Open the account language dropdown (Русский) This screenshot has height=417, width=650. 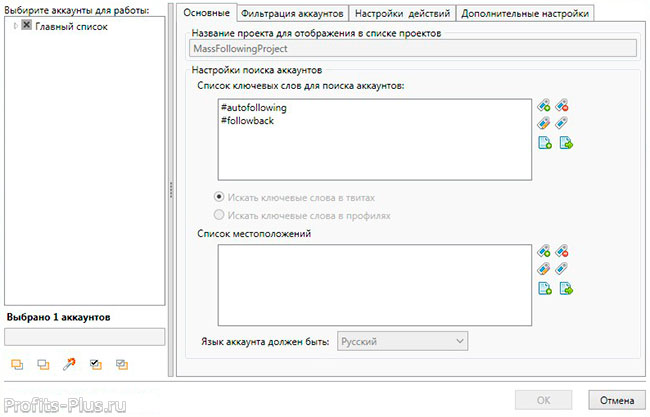tap(403, 341)
